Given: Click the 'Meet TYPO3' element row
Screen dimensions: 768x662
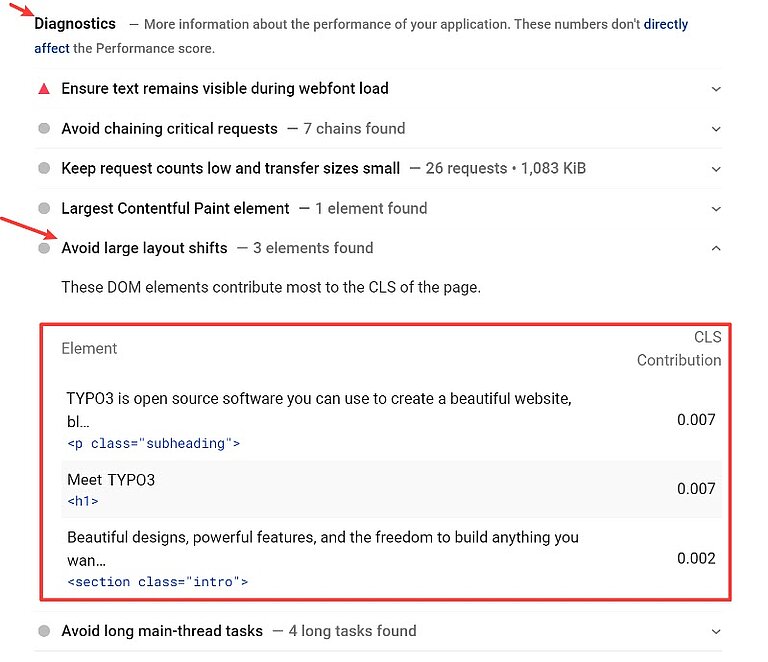Looking at the screenshot, I should [111, 480].
